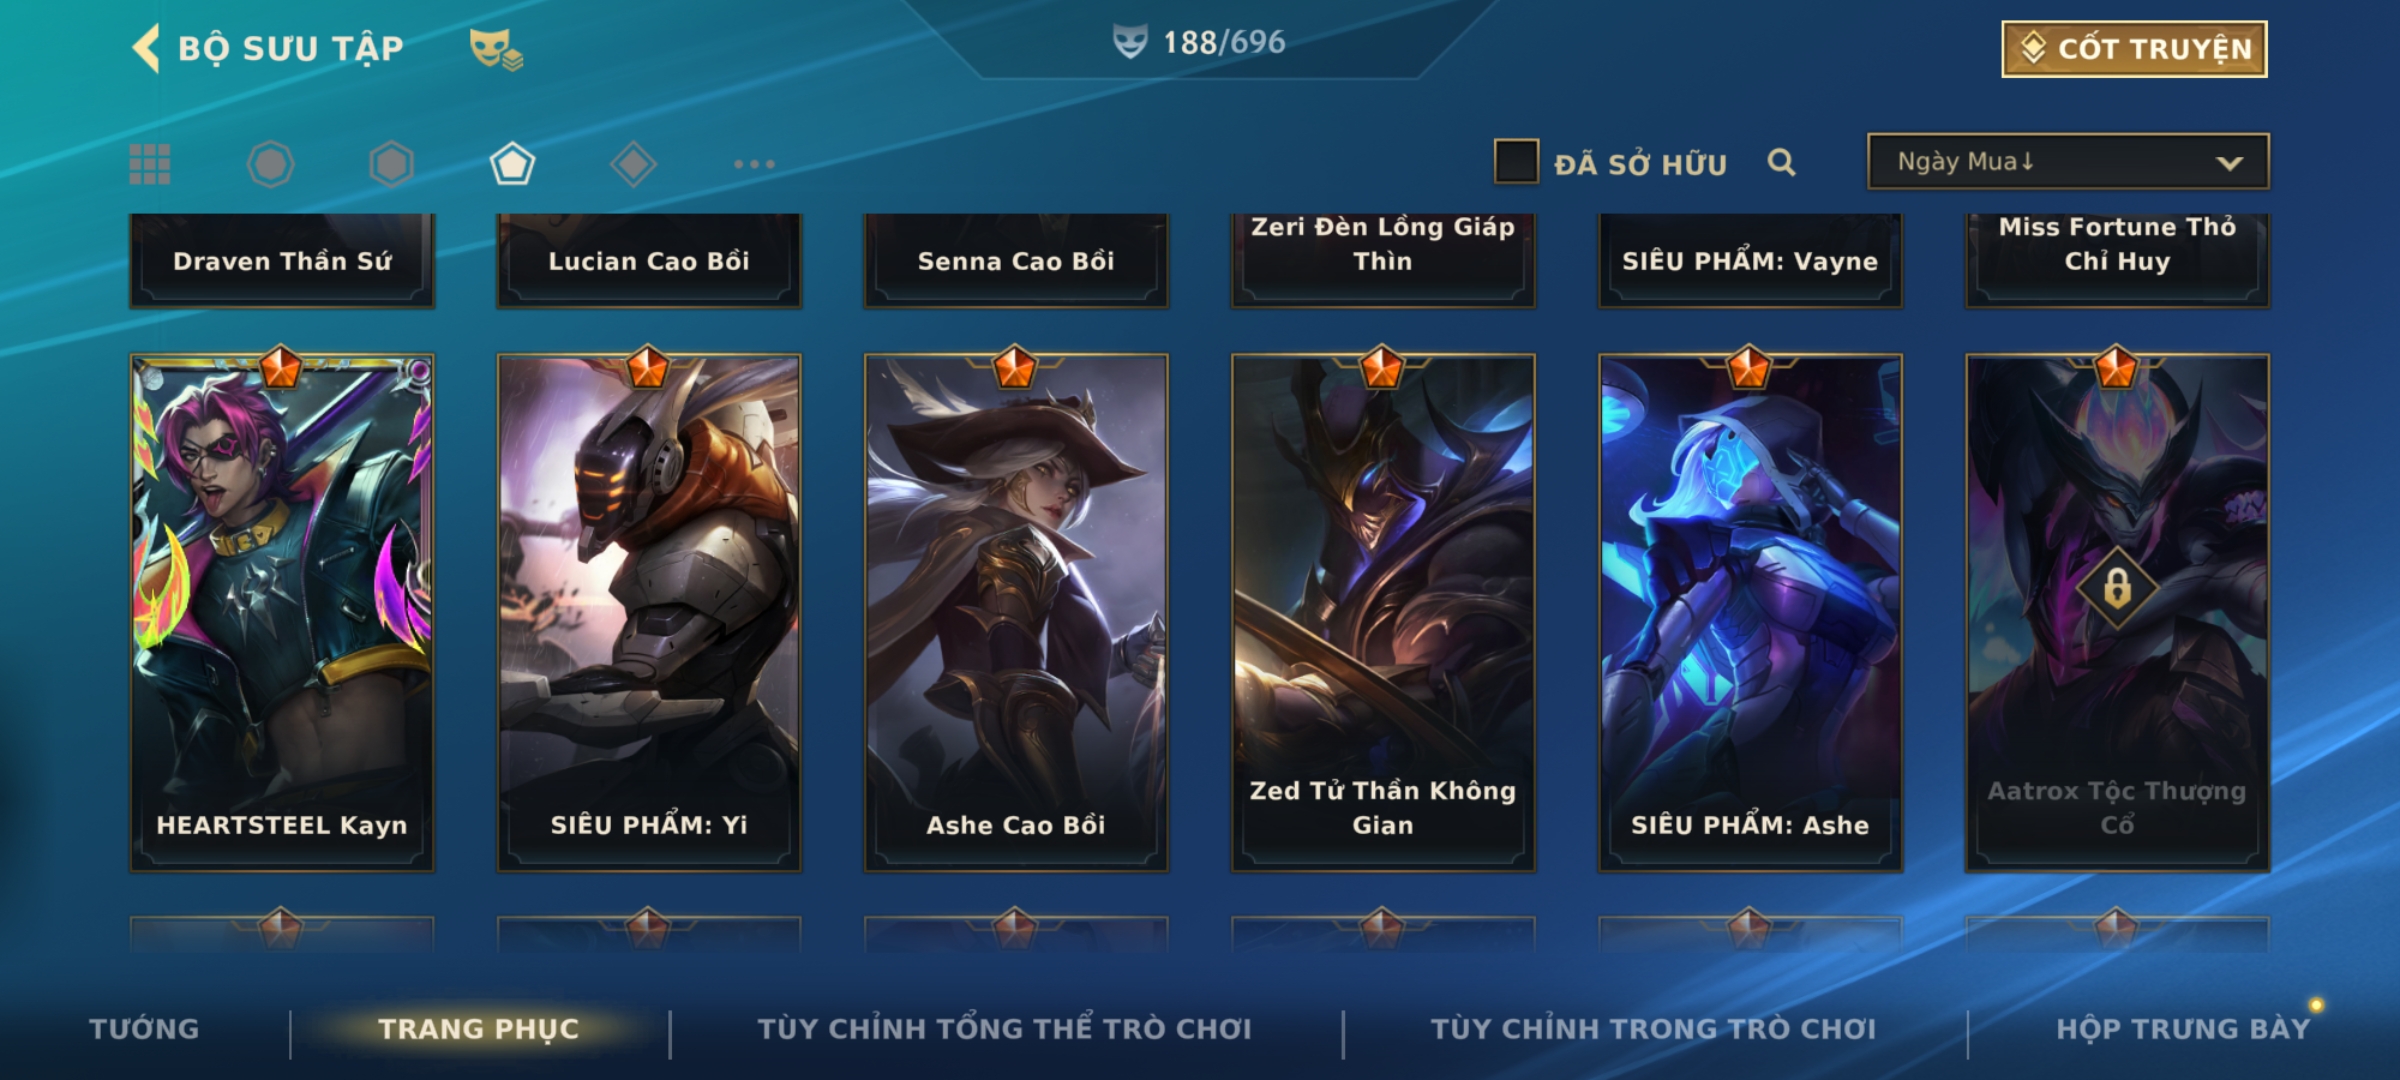
Task: Switch to the HỘP TRƯNG BÀY tab
Action: point(2183,1028)
